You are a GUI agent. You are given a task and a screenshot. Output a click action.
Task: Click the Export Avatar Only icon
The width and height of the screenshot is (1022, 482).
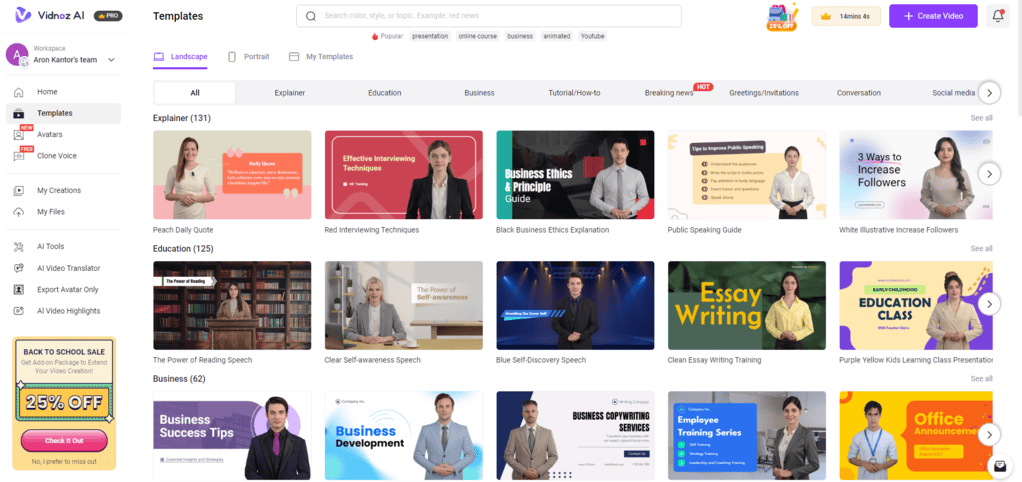[19, 290]
